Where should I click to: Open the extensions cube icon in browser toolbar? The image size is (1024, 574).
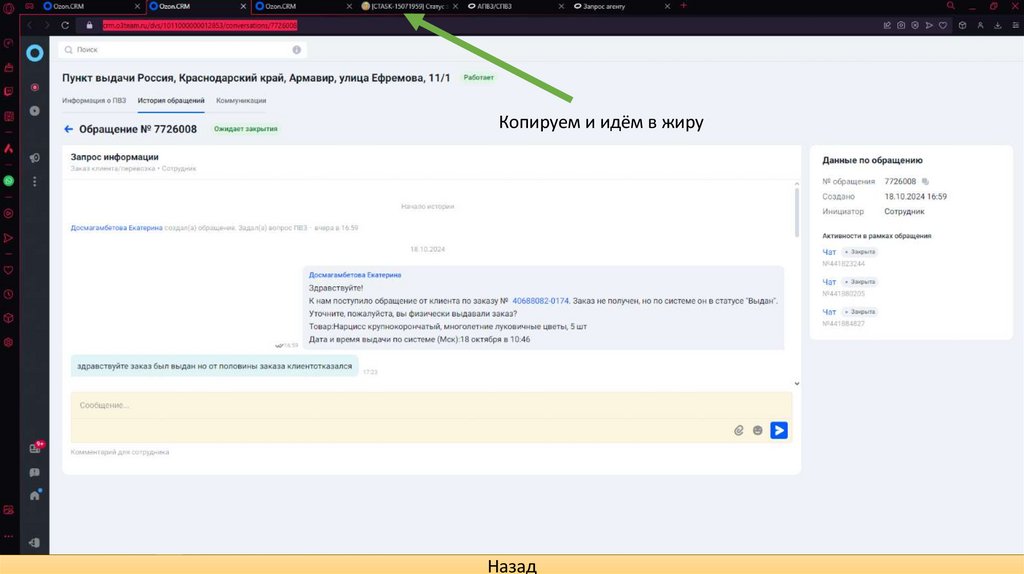point(963,25)
